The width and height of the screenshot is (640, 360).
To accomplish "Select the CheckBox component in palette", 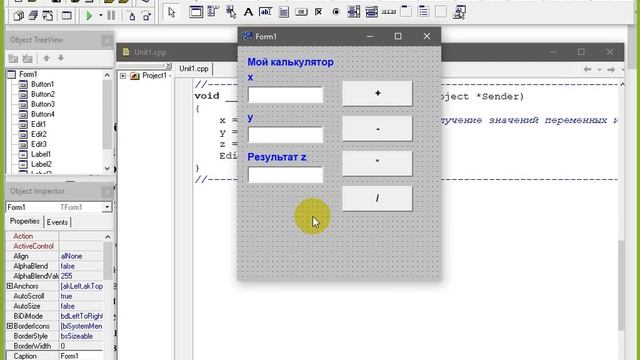I will point(318,12).
